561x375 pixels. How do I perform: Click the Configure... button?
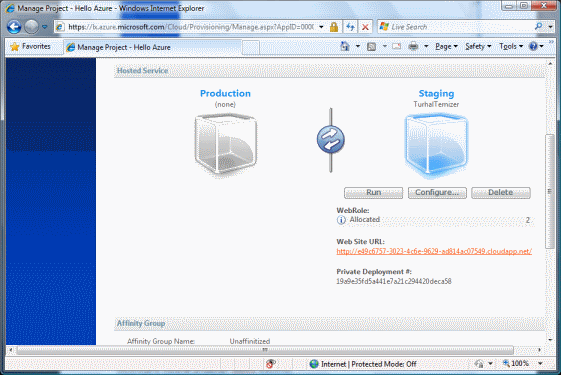coord(437,193)
